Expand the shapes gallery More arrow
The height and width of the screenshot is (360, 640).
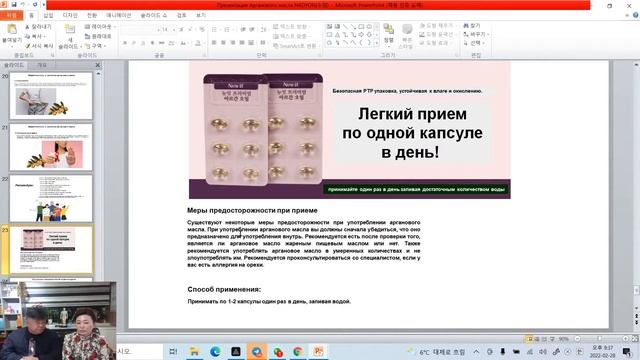point(376,42)
